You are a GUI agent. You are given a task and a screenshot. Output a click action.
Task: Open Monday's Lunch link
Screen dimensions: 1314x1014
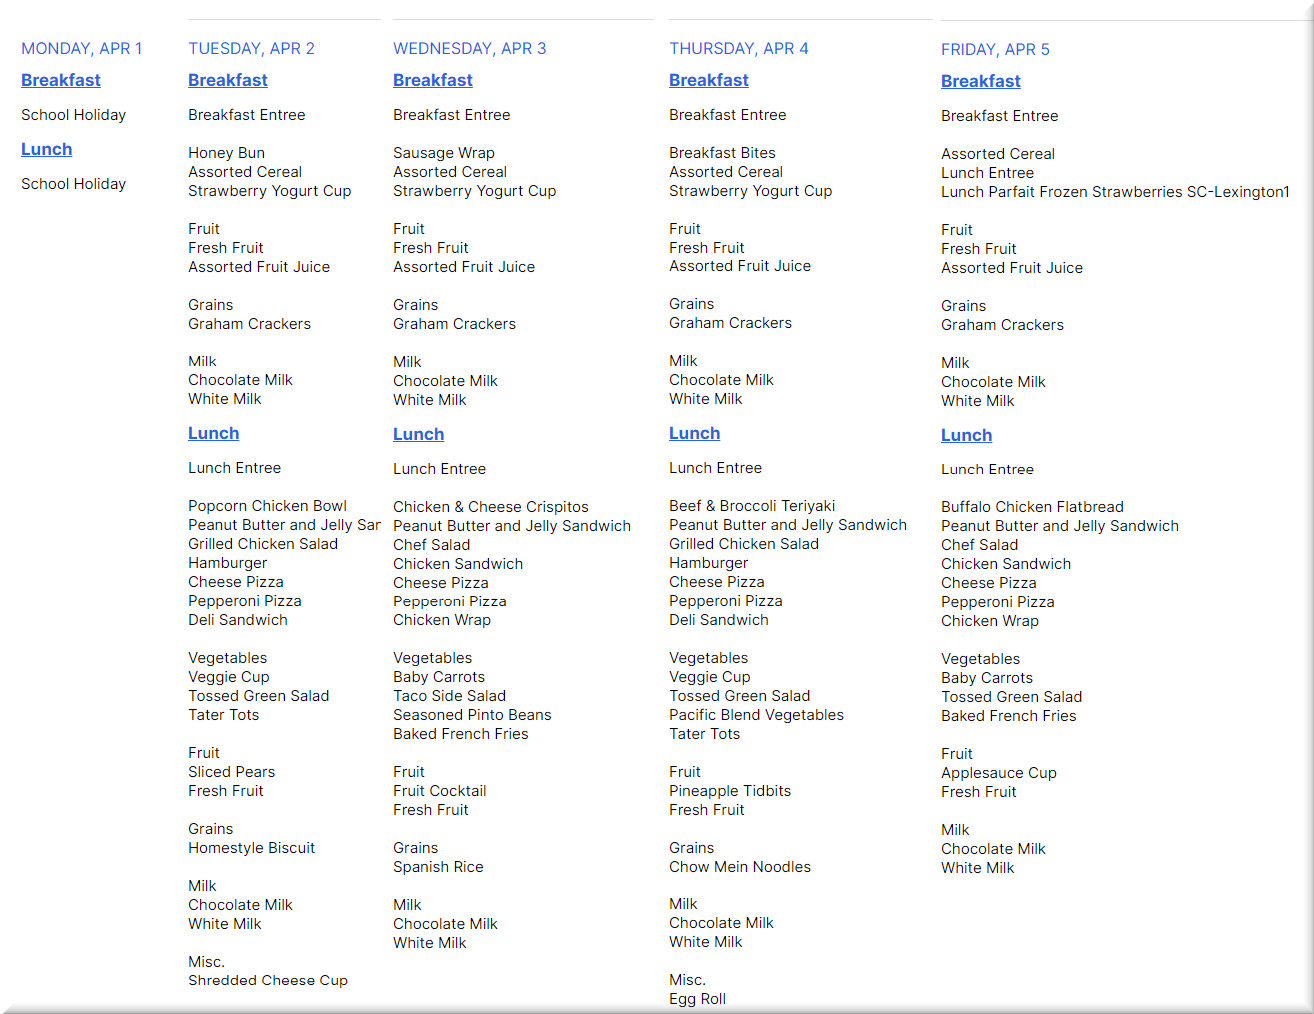(x=47, y=149)
